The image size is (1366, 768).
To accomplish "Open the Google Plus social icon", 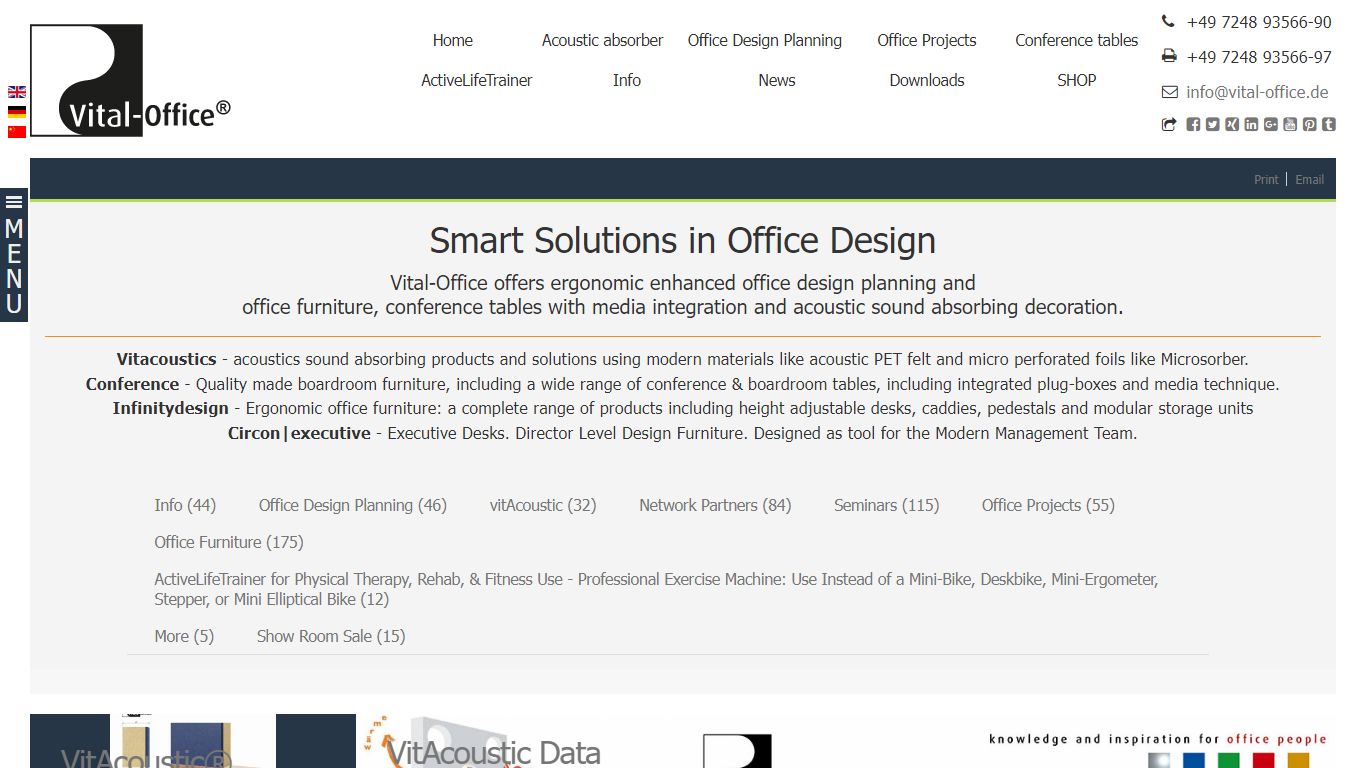I will pyautogui.click(x=1271, y=124).
